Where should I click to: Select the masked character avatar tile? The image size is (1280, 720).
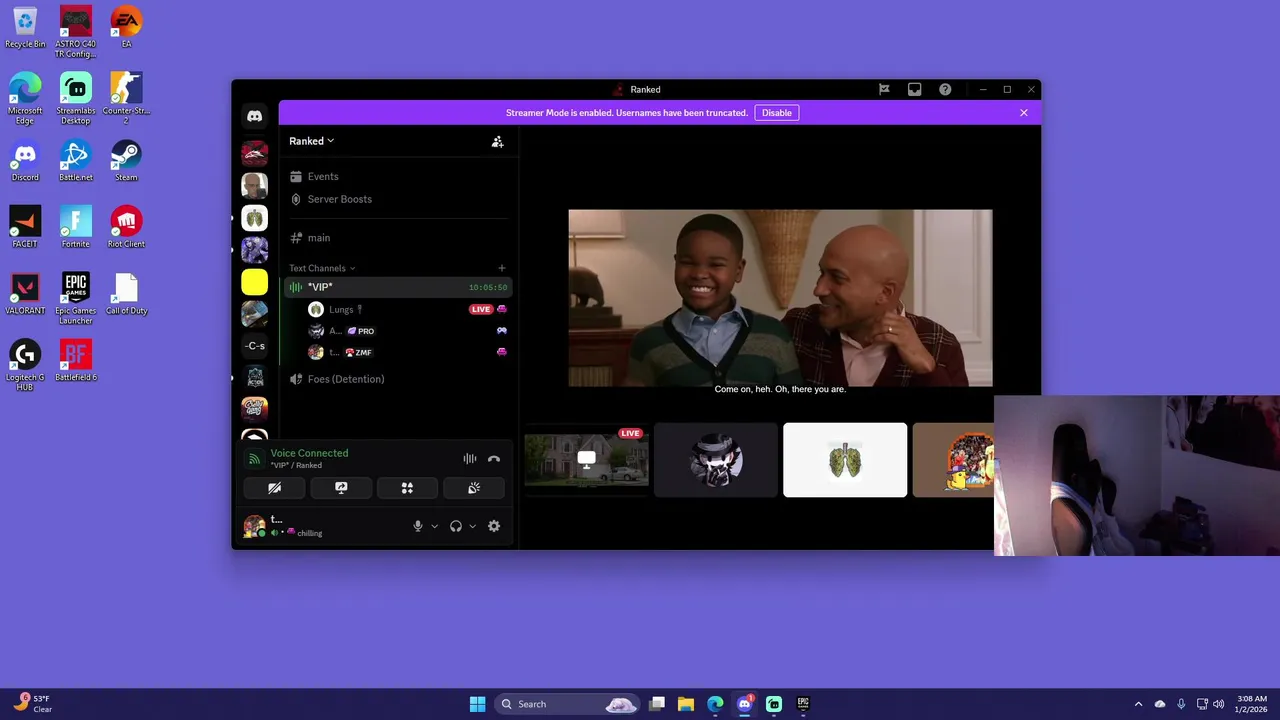coord(716,460)
